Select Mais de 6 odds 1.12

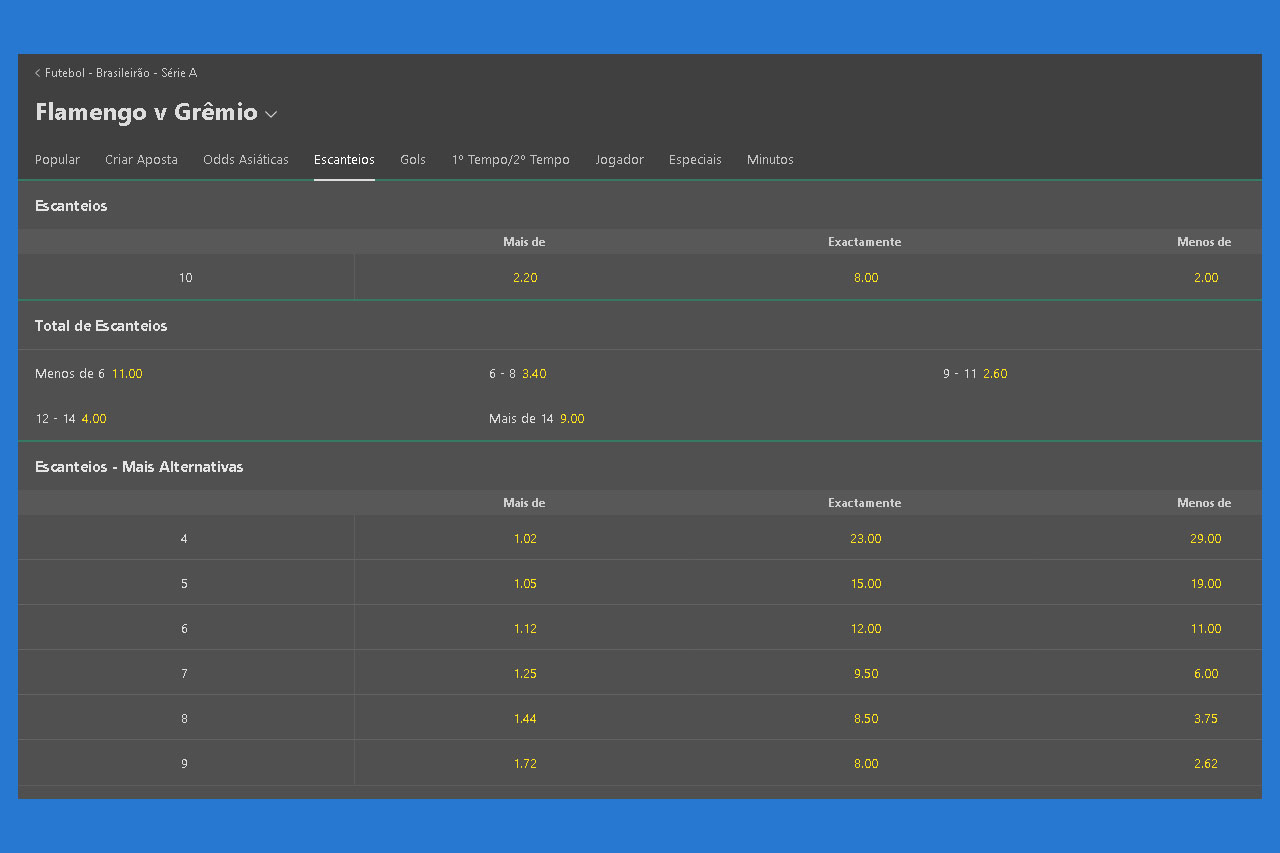525,629
